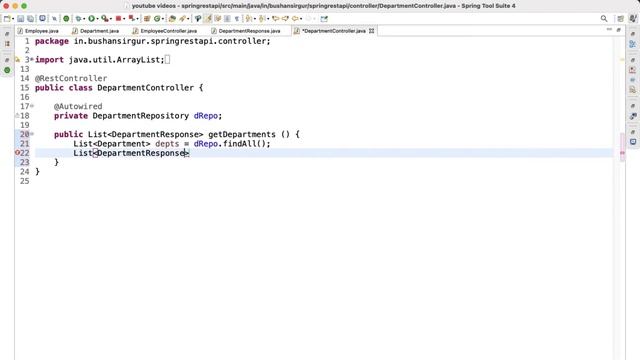Click the New Java Class icon
This screenshot has height=360, width=640.
click(157, 18)
